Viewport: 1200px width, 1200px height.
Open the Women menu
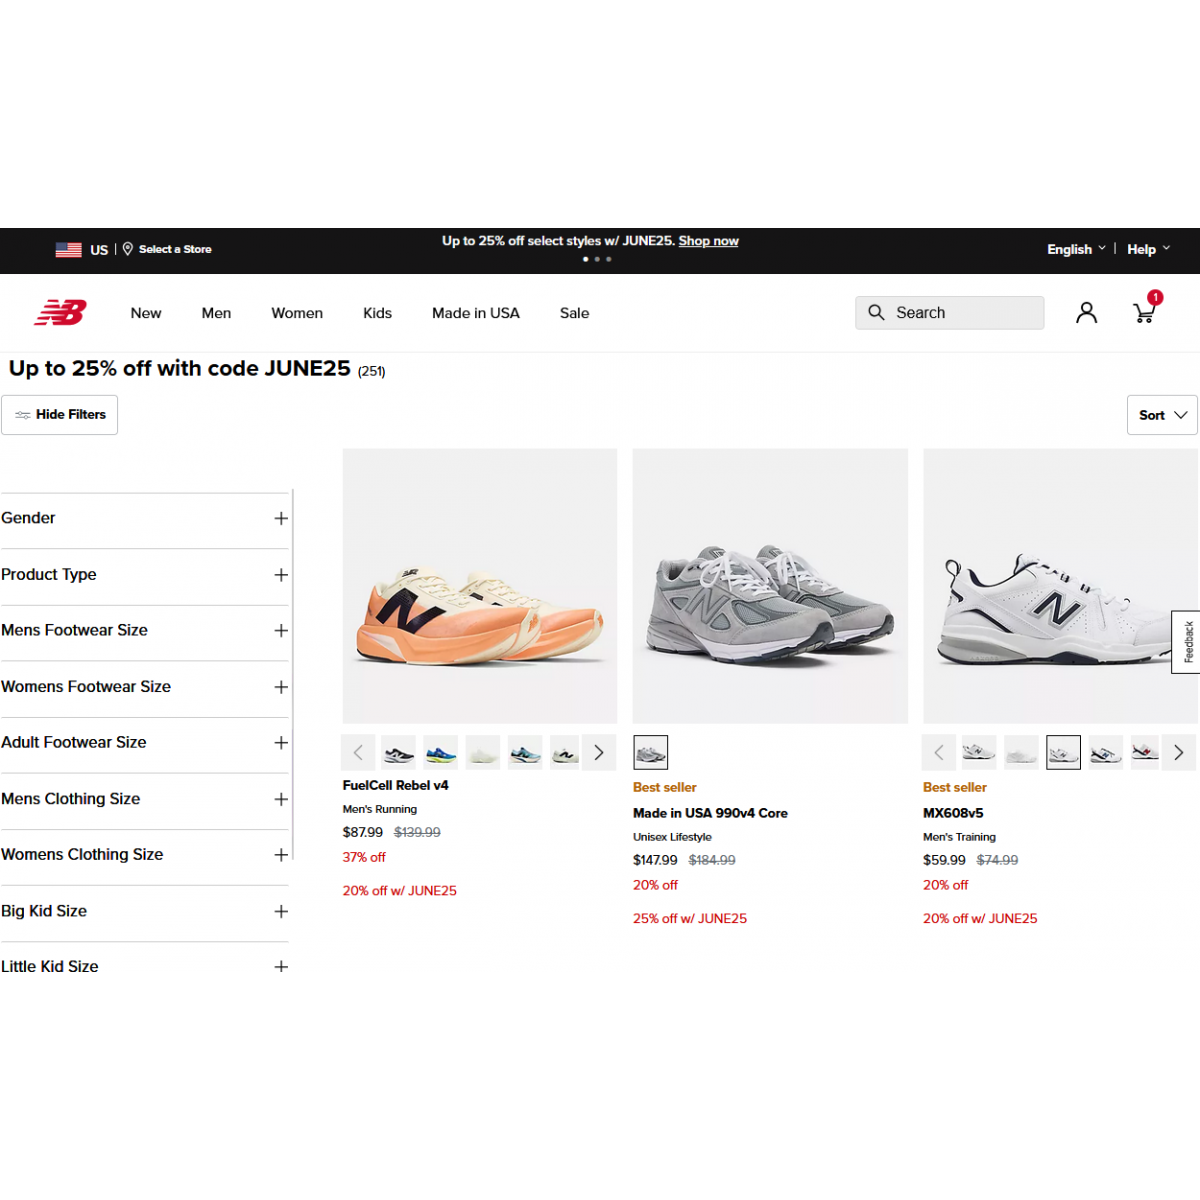pos(297,313)
